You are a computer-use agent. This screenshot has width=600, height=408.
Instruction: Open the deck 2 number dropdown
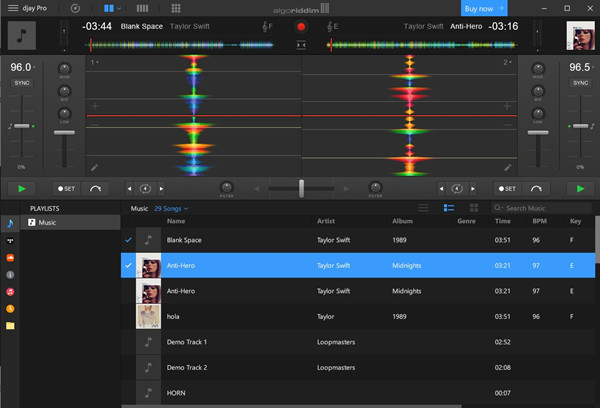pyautogui.click(x=507, y=62)
